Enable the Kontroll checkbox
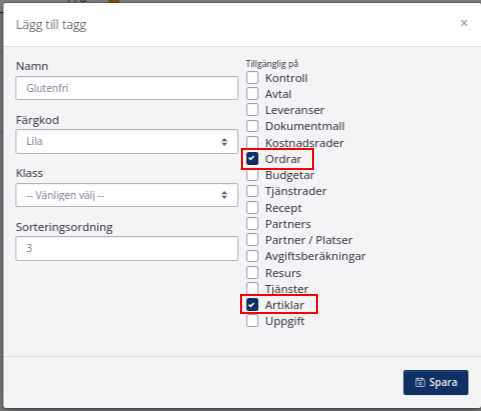481x411 pixels. pyautogui.click(x=252, y=78)
